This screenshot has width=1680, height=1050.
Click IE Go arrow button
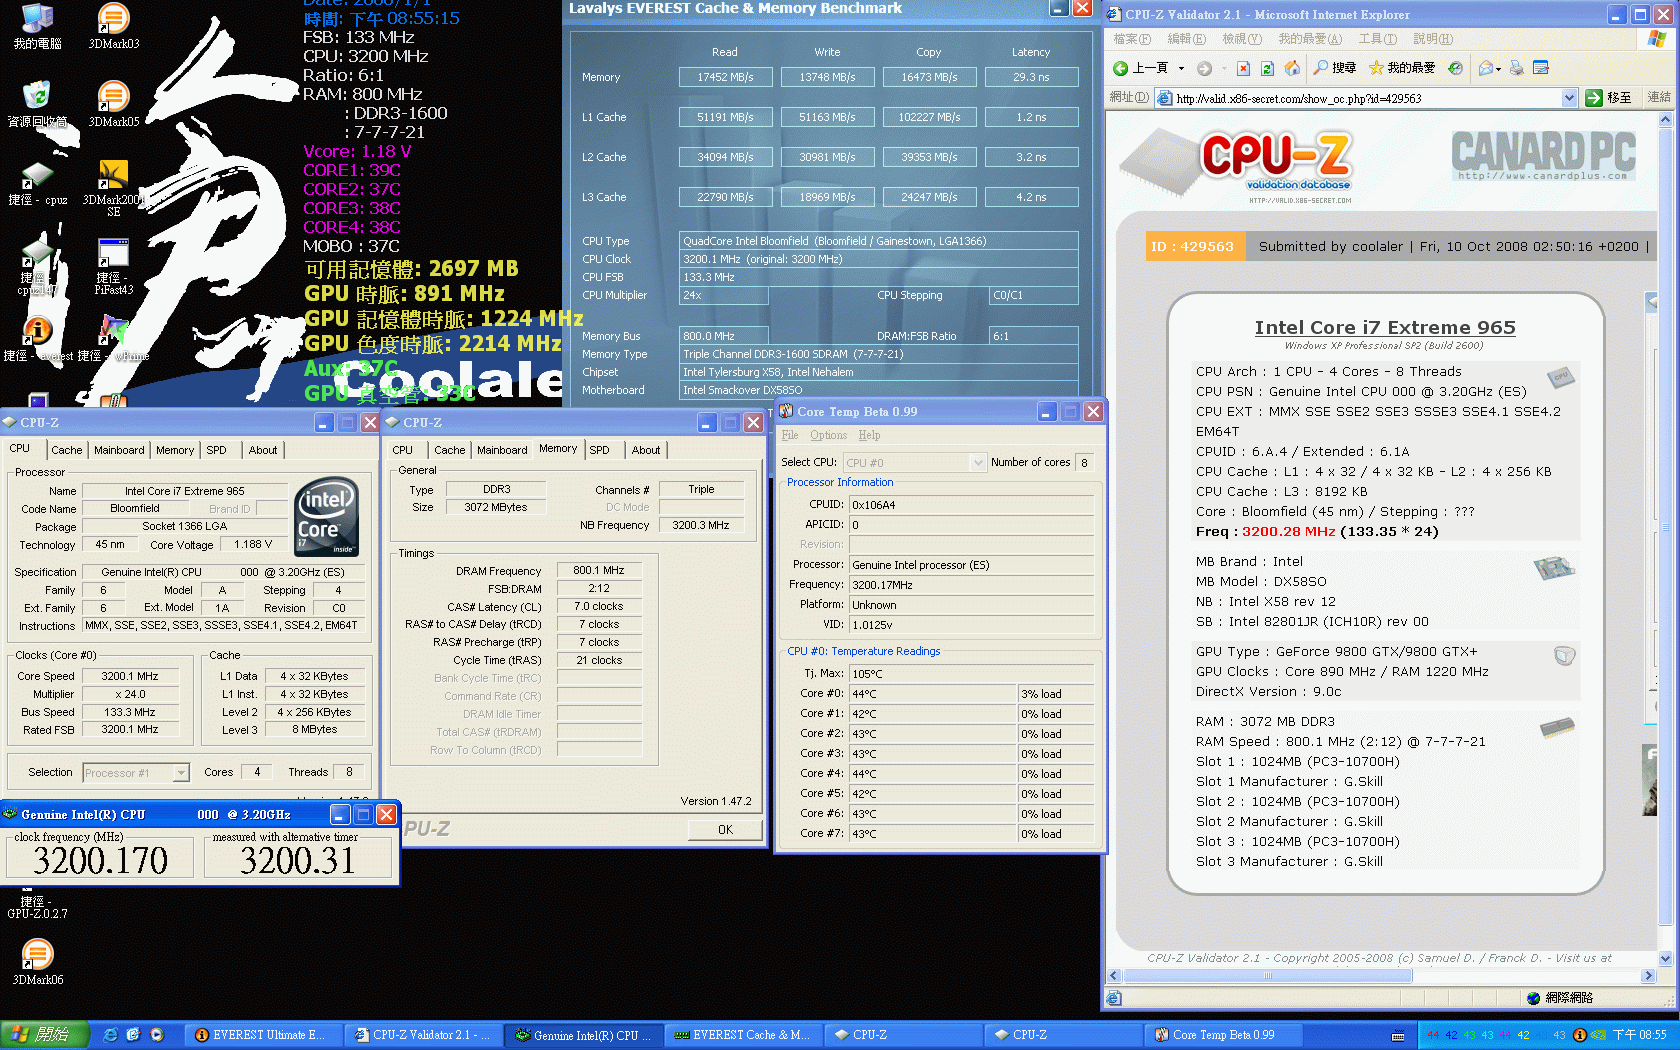pos(1608,97)
